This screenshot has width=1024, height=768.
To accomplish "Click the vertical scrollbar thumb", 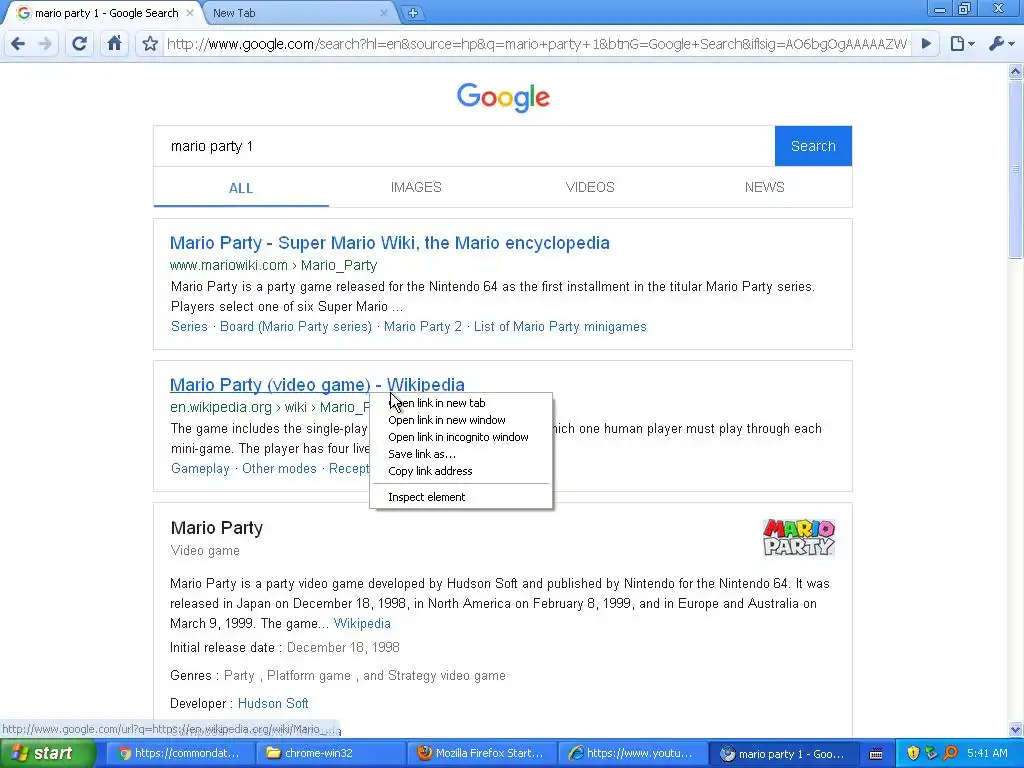I will tap(1016, 168).
